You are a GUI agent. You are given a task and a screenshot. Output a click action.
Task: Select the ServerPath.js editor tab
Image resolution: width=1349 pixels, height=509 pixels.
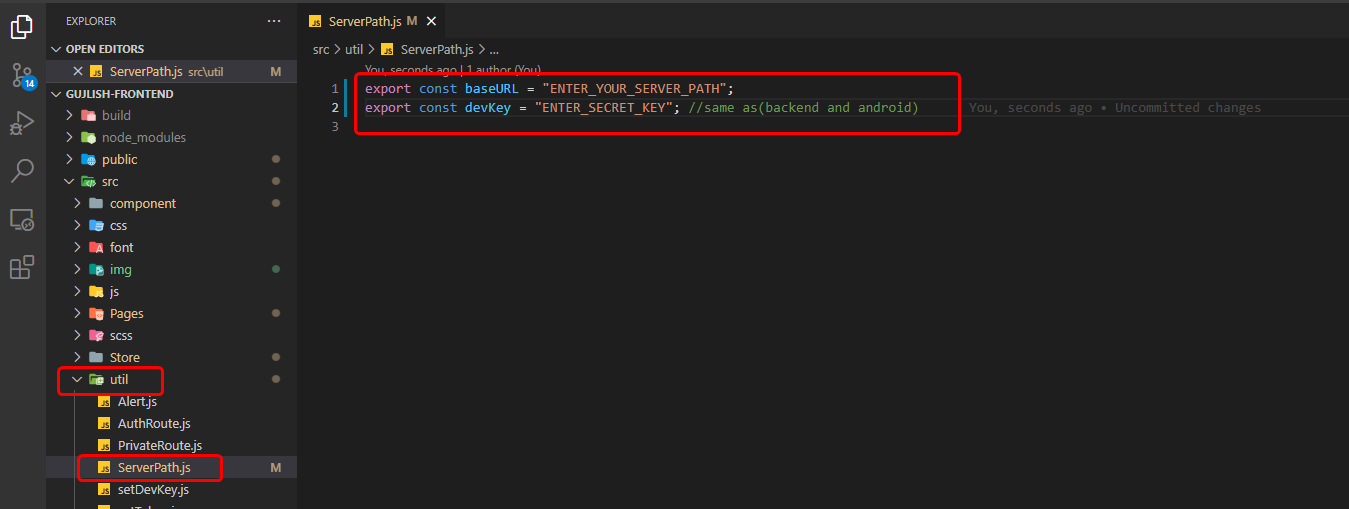365,21
